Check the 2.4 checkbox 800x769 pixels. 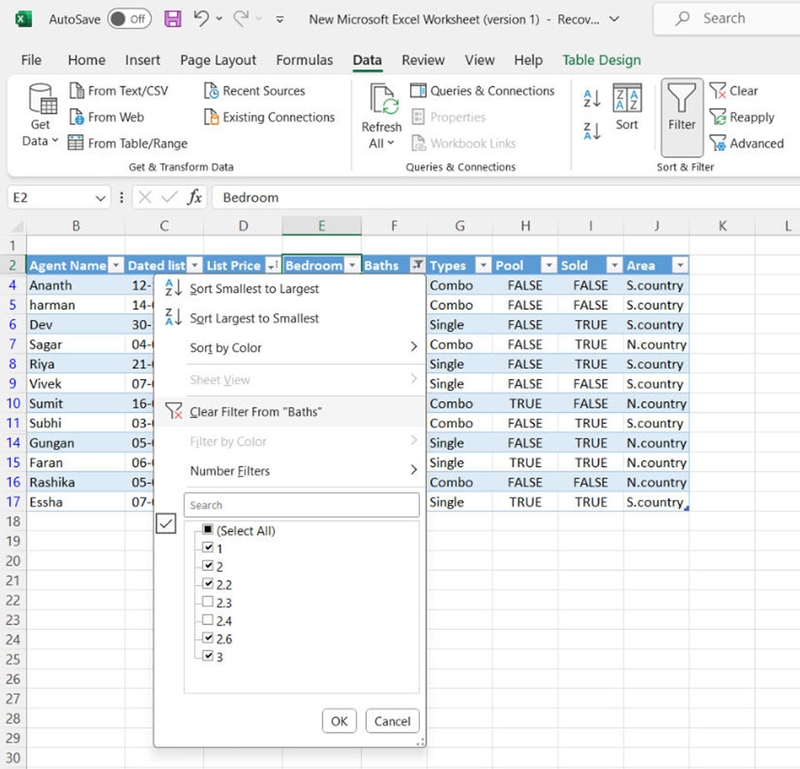(x=208, y=619)
